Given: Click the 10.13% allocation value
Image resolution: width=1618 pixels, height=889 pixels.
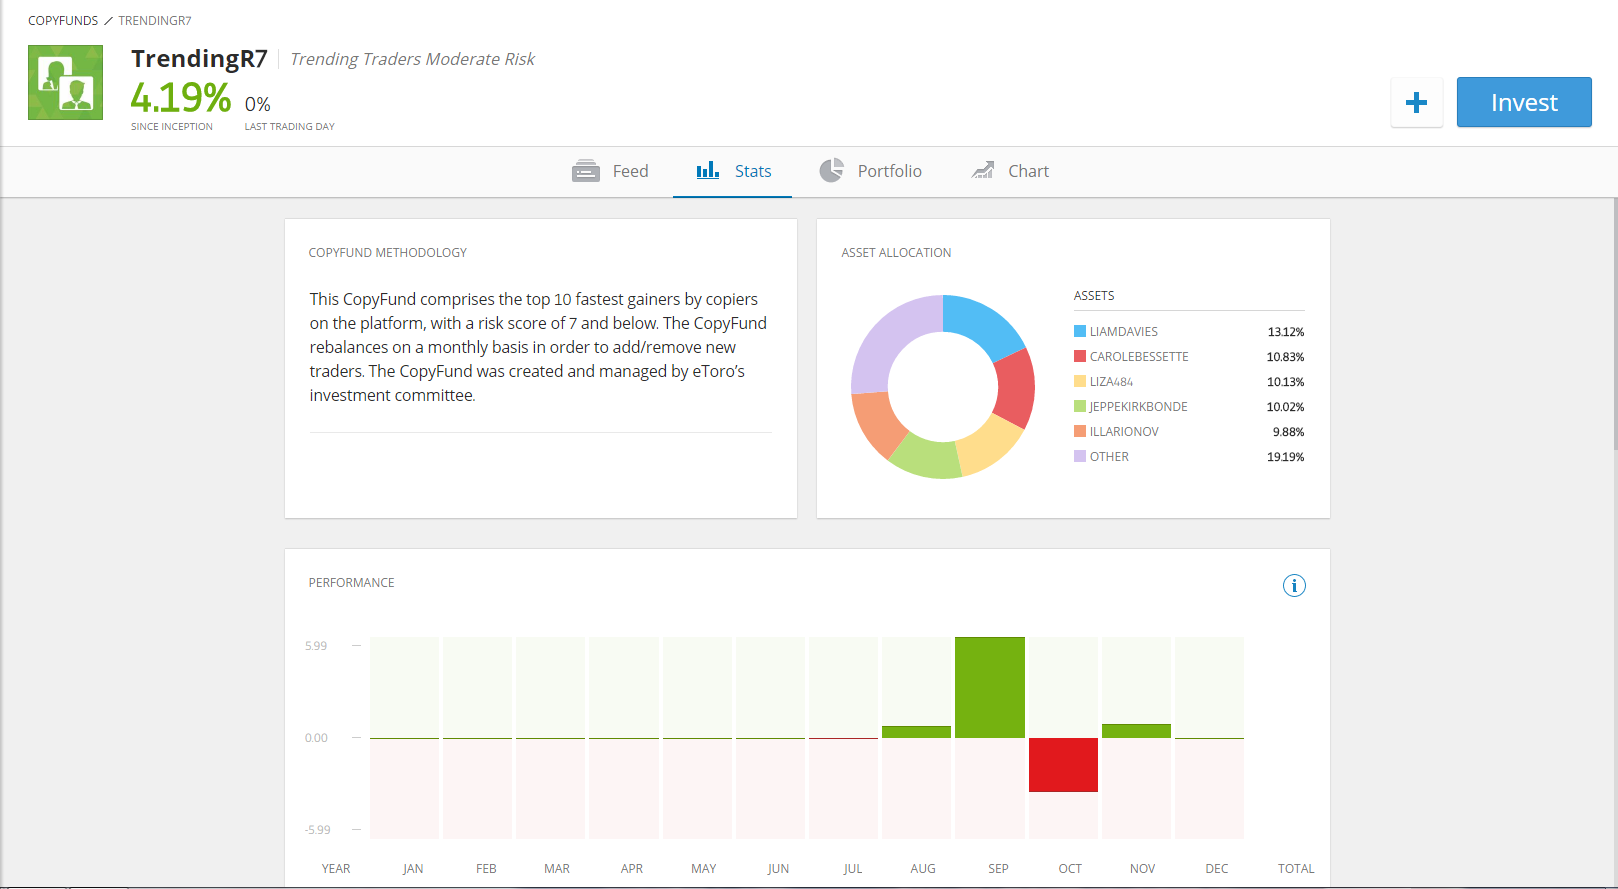Looking at the screenshot, I should click(x=1286, y=382).
